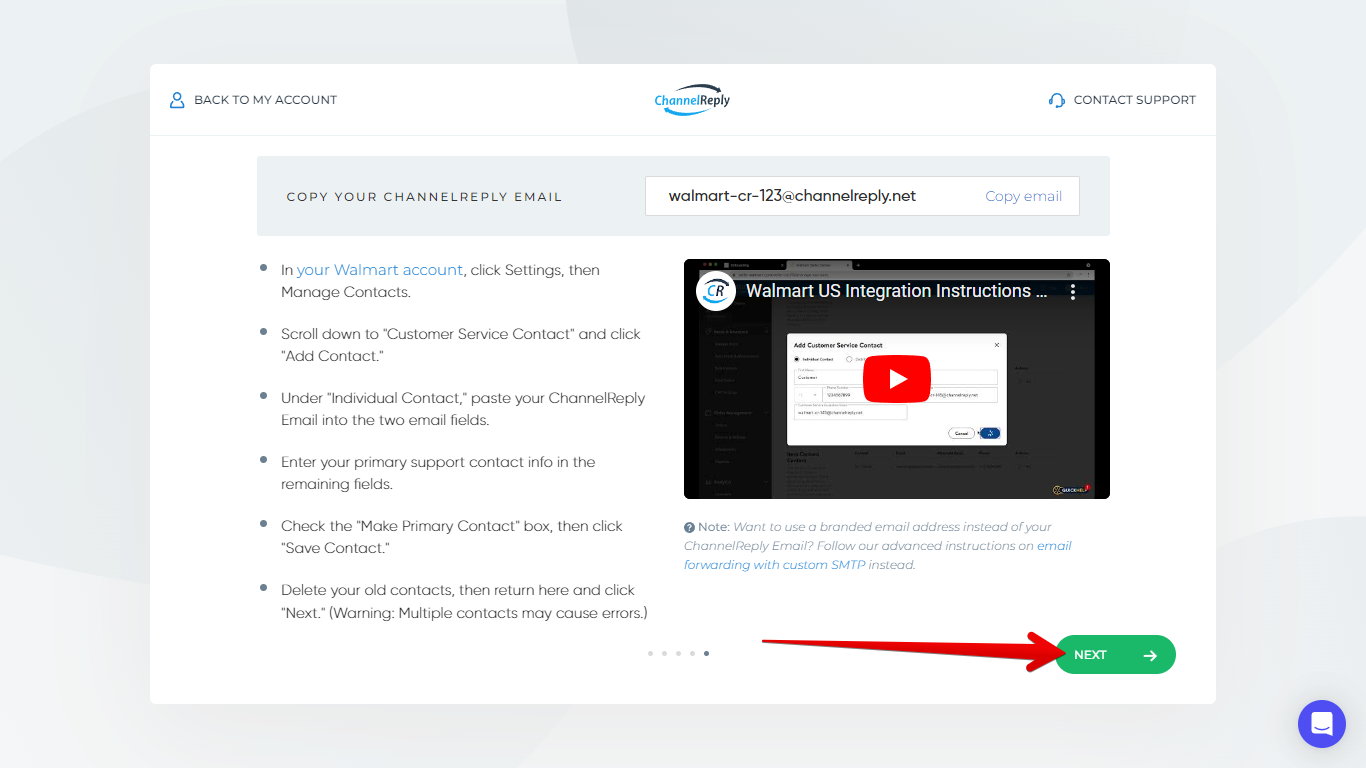The width and height of the screenshot is (1366, 768).
Task: Click the video title Walmart US Integration Instructions
Action: [897, 291]
